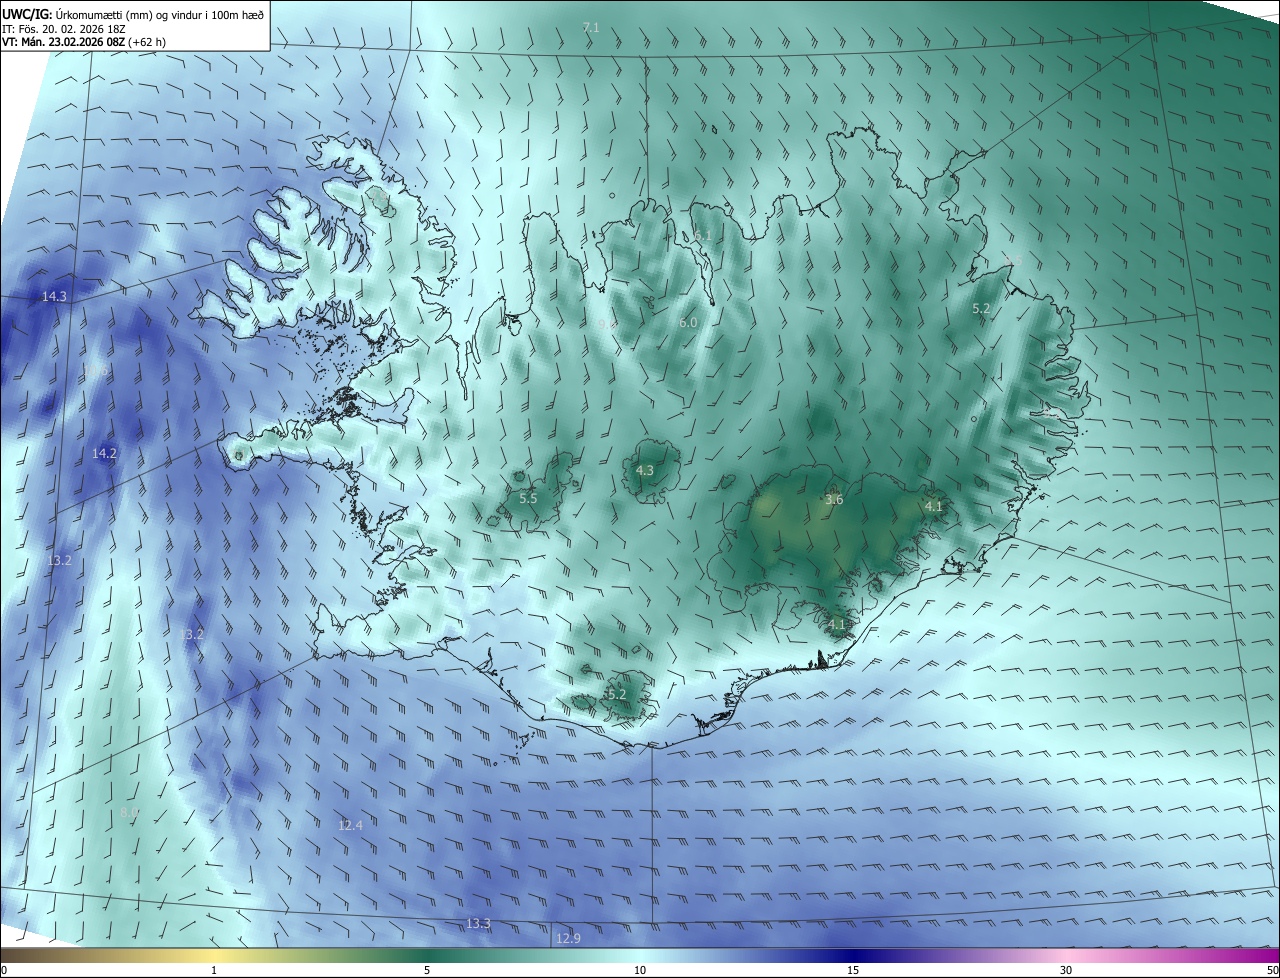Click the precipitable water color gradient bar
The image size is (1280, 978).
[640, 955]
